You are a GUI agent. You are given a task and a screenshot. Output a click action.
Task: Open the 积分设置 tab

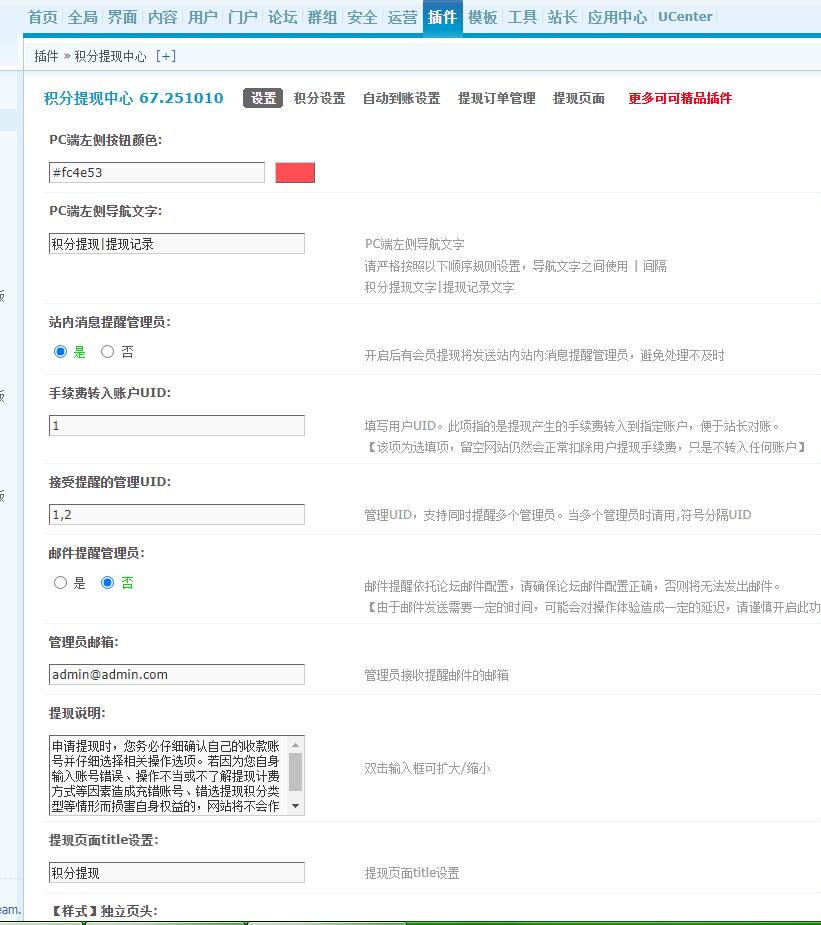pos(319,98)
